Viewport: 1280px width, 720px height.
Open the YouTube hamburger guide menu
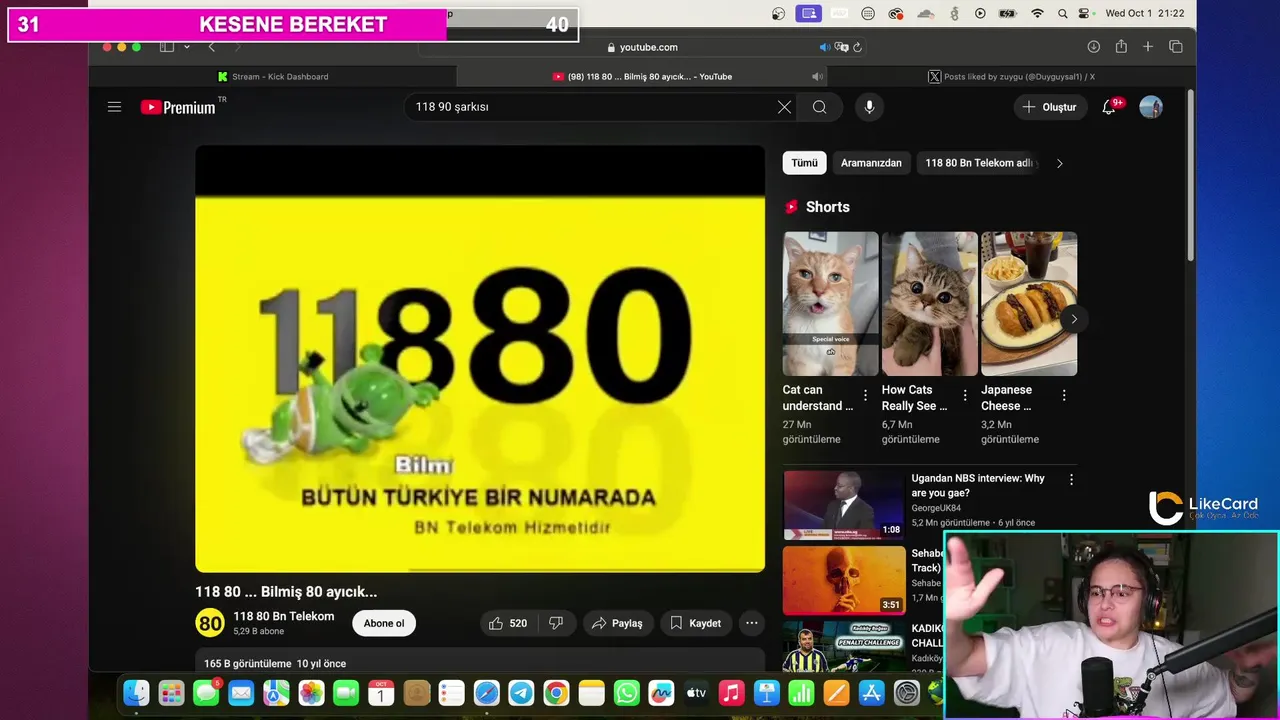point(114,107)
